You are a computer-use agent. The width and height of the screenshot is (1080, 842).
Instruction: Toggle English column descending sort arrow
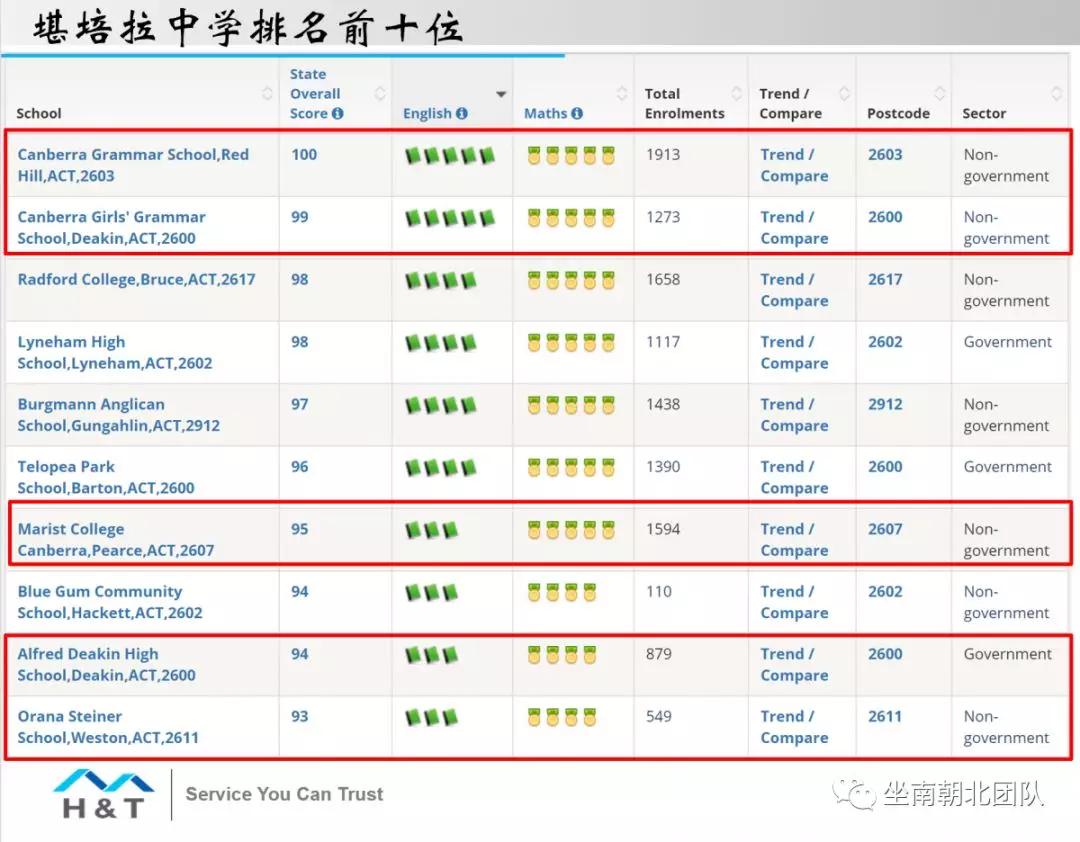(x=501, y=94)
